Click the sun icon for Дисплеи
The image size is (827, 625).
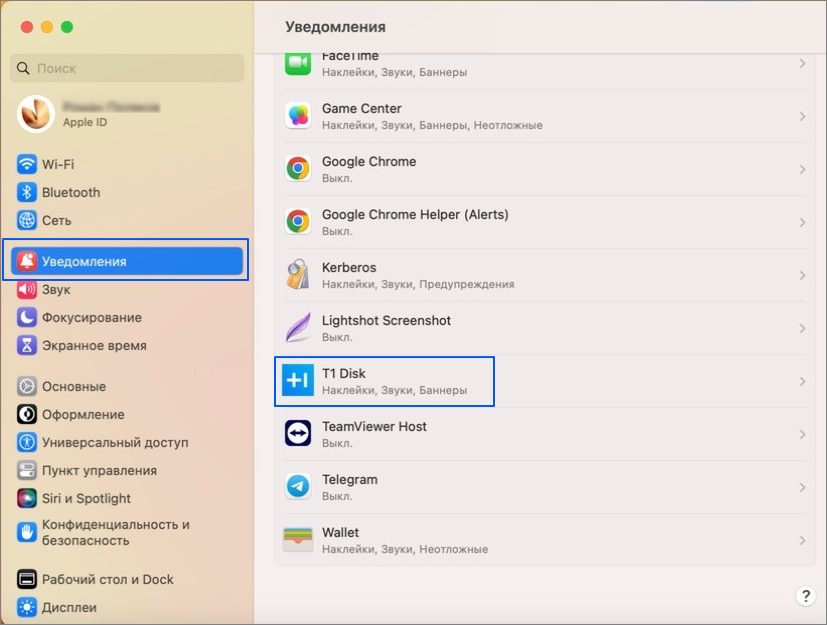click(26, 608)
